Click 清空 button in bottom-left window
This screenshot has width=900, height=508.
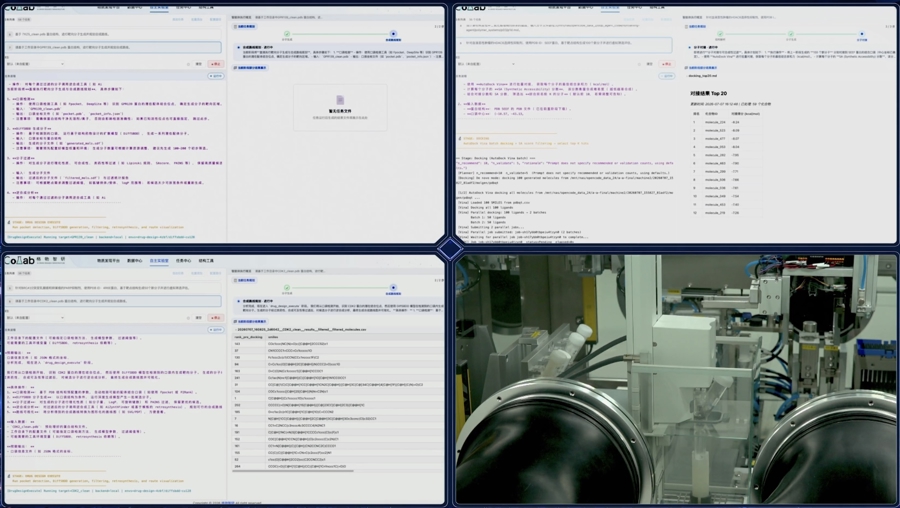click(199, 317)
